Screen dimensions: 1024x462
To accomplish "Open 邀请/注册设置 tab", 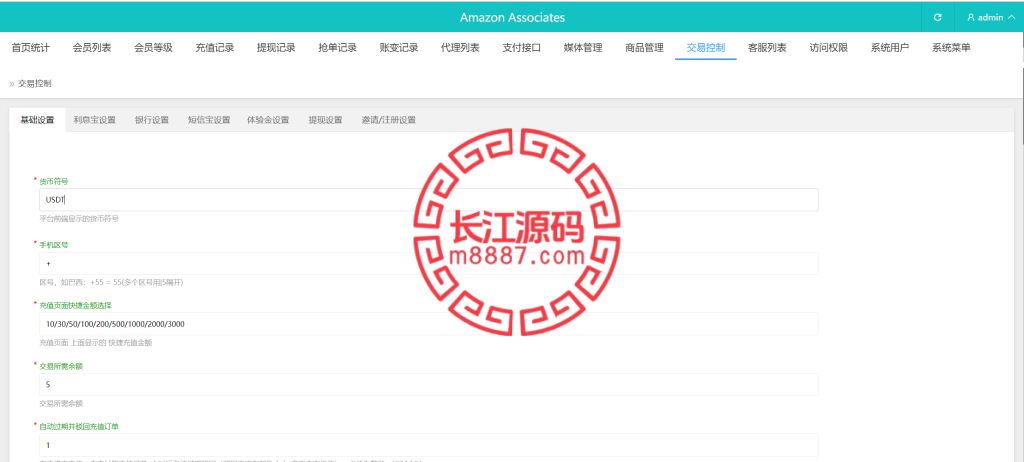I will 389,120.
